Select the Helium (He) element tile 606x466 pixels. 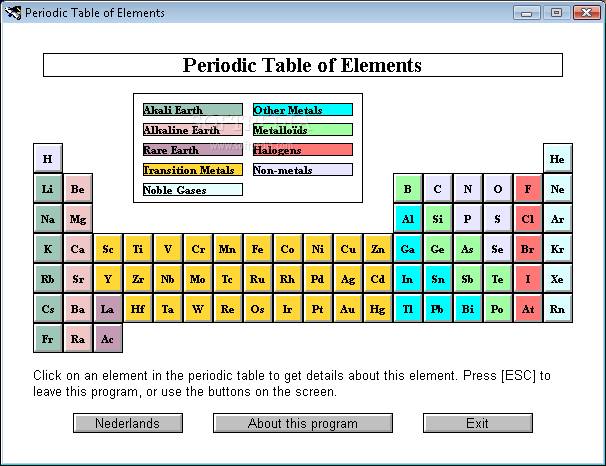tap(557, 159)
